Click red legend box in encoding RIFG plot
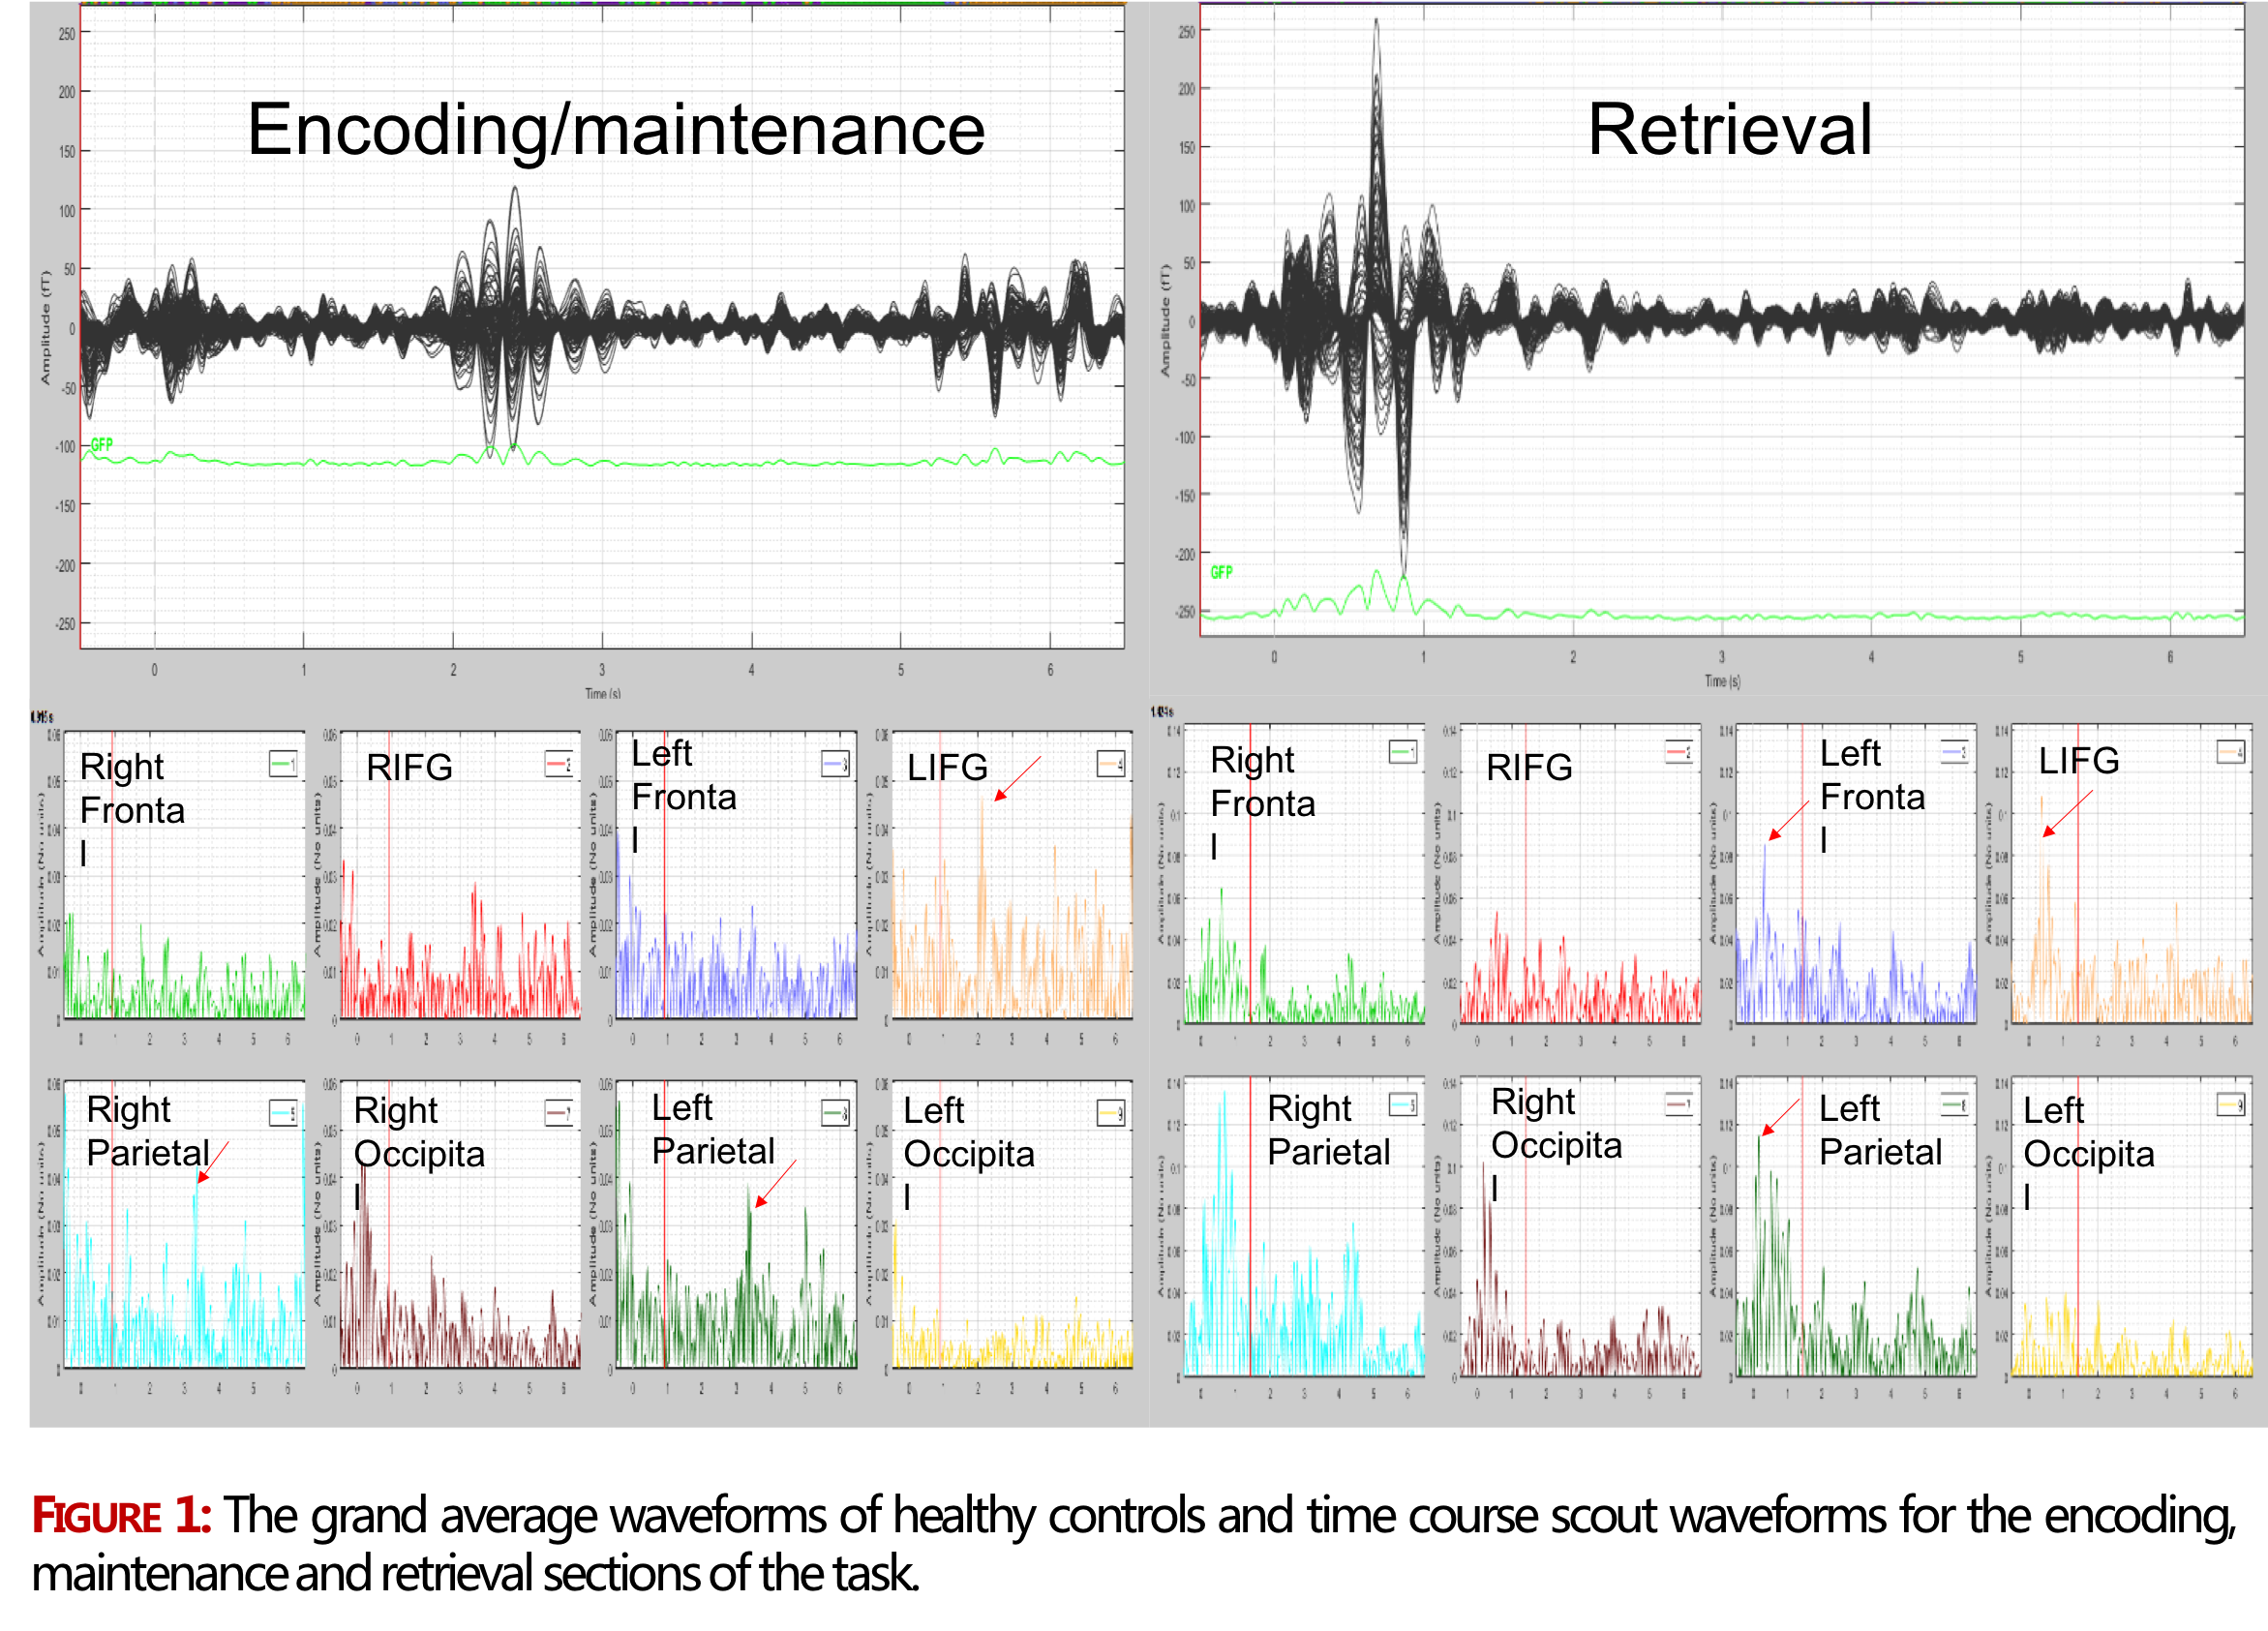This screenshot has height=1631, width=2268. click(x=559, y=764)
